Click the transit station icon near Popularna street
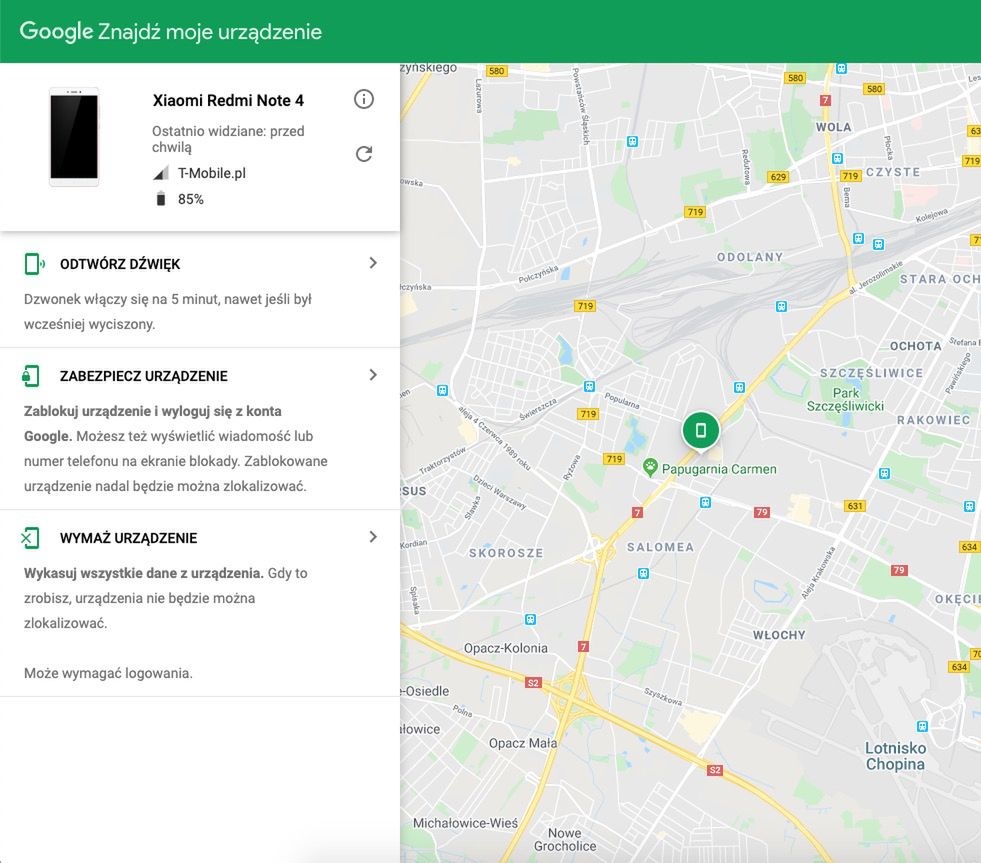 [x=589, y=386]
